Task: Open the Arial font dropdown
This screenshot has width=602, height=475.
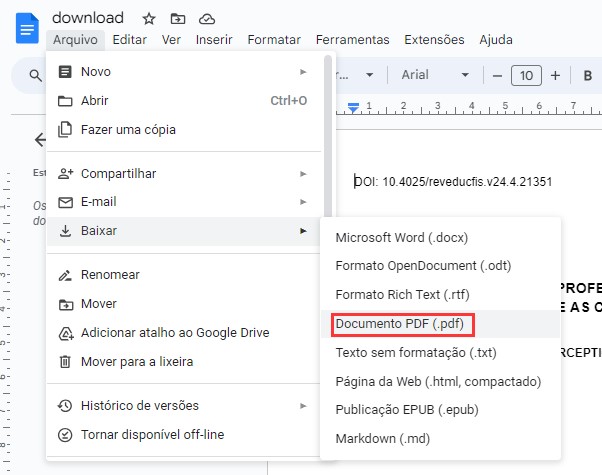Action: [x=435, y=75]
